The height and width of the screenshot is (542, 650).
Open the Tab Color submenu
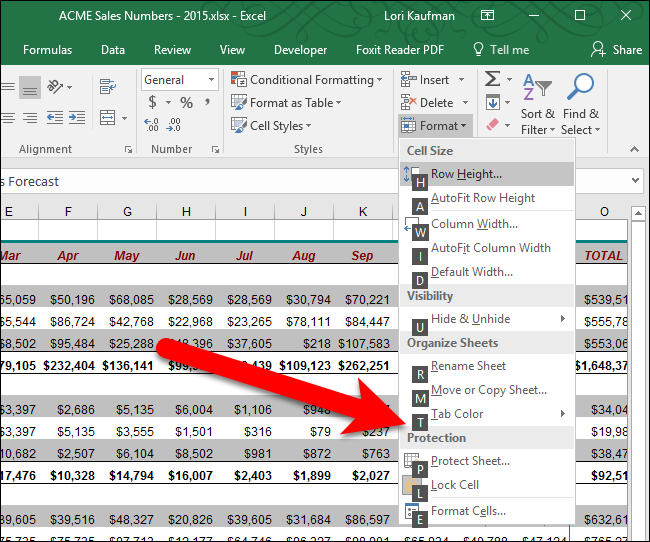click(x=457, y=414)
